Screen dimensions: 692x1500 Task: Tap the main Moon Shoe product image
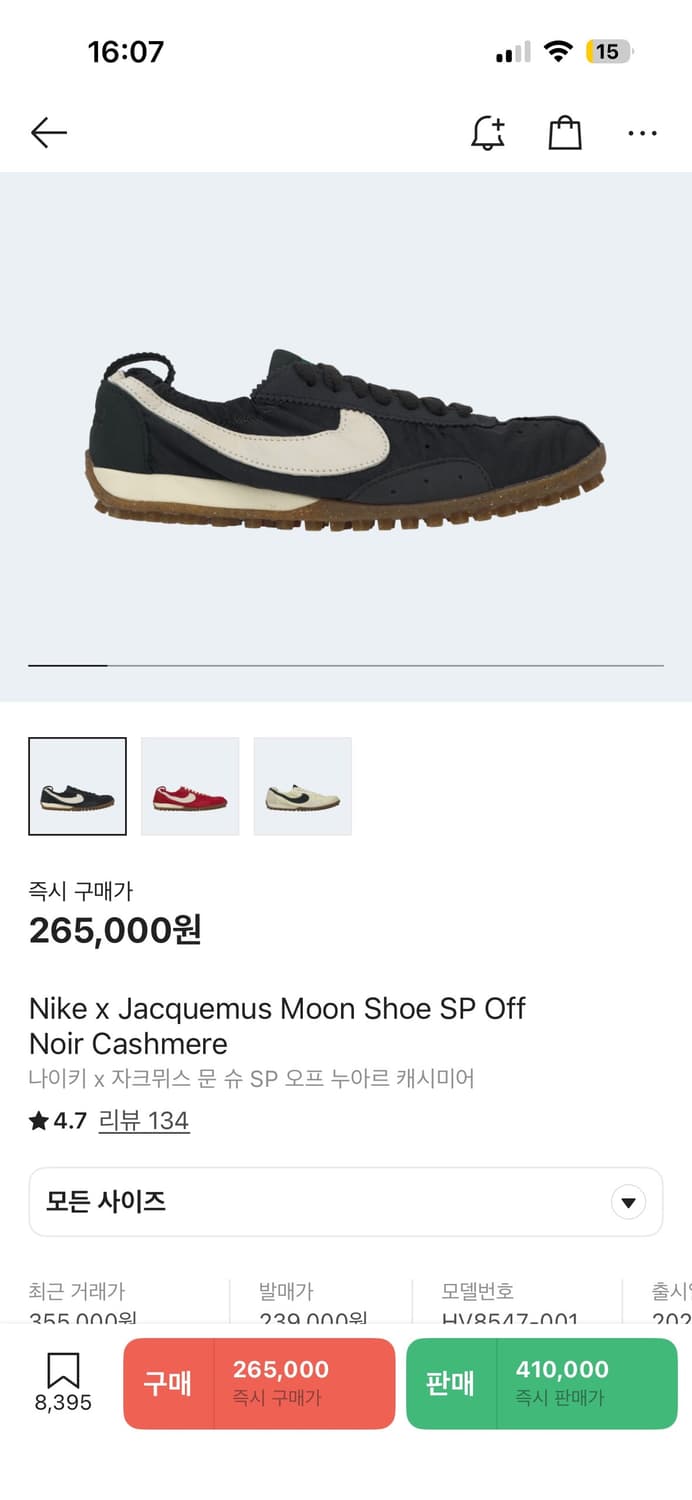point(345,438)
